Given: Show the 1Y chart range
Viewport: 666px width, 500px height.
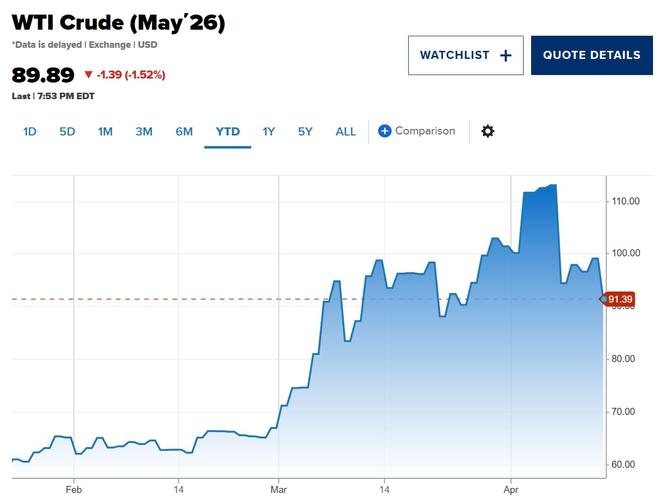Looking at the screenshot, I should coord(268,132).
